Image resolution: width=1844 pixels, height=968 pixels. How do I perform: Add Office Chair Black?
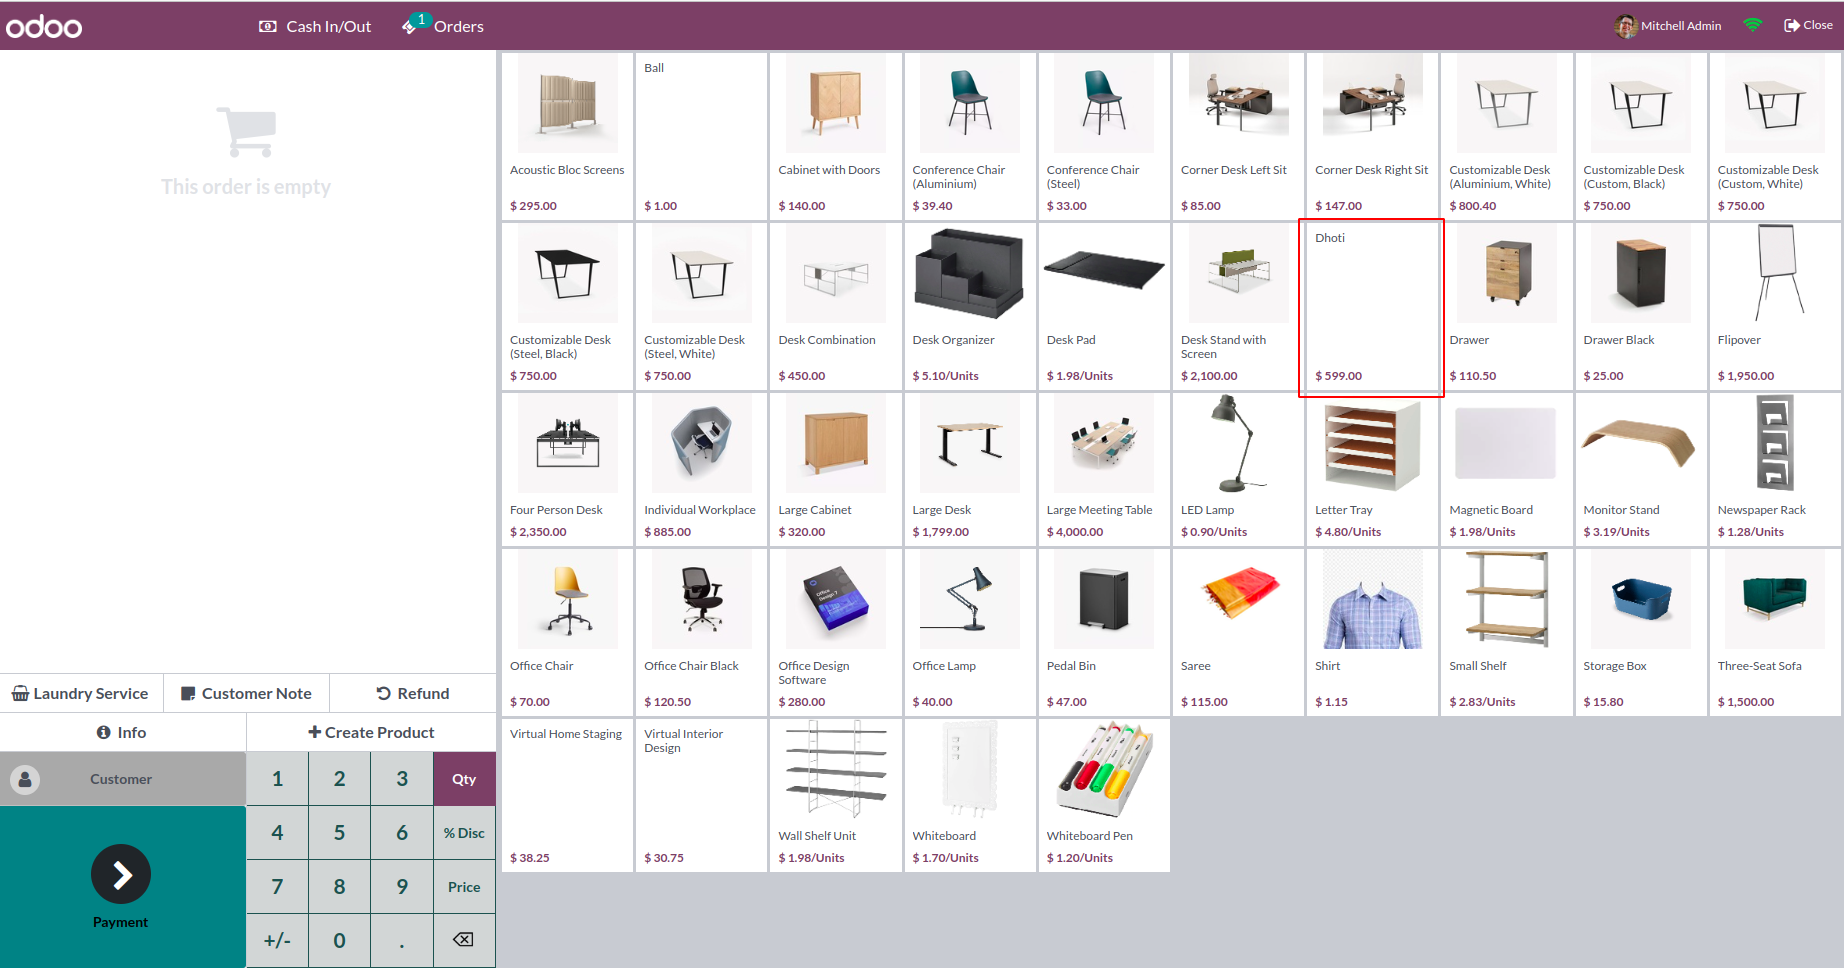pos(702,632)
